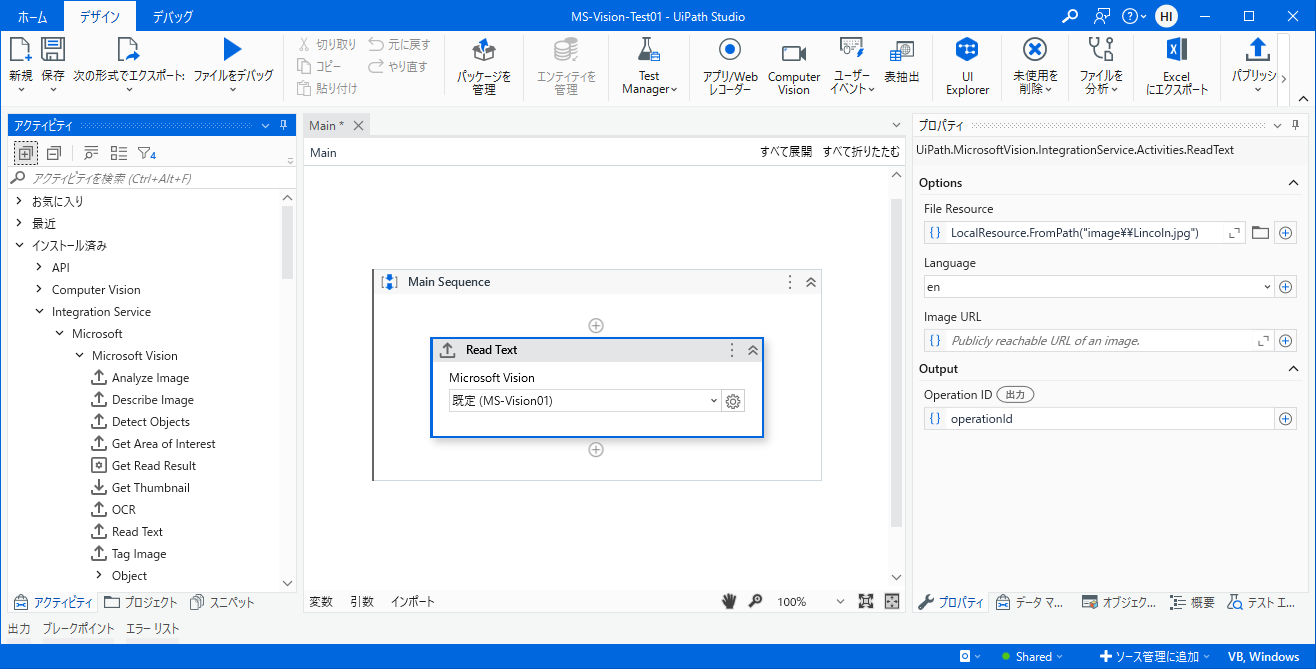Switch to the ホーム tab

coord(32,16)
